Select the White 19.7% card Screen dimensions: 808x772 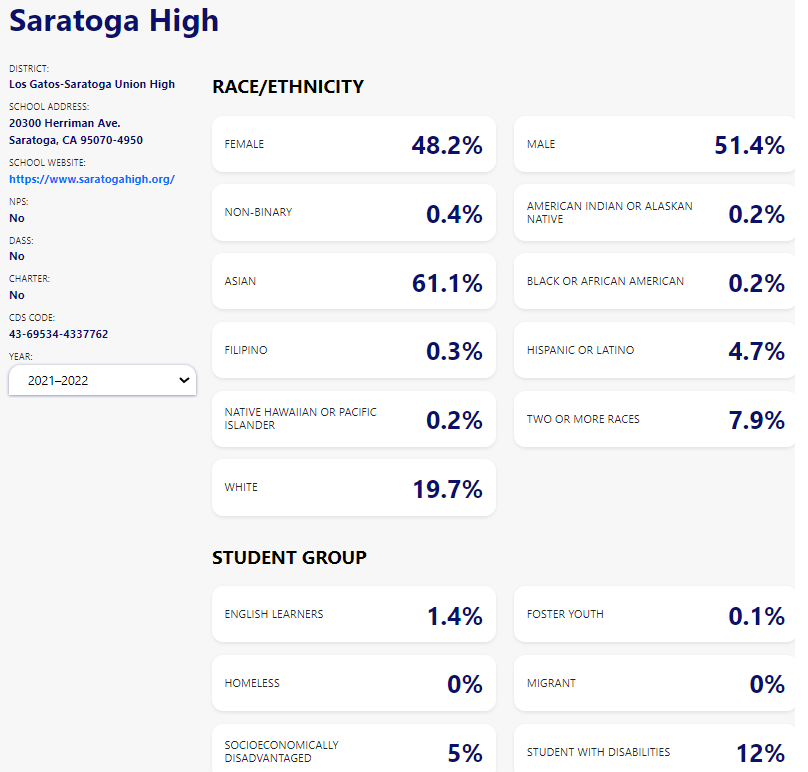pyautogui.click(x=353, y=488)
